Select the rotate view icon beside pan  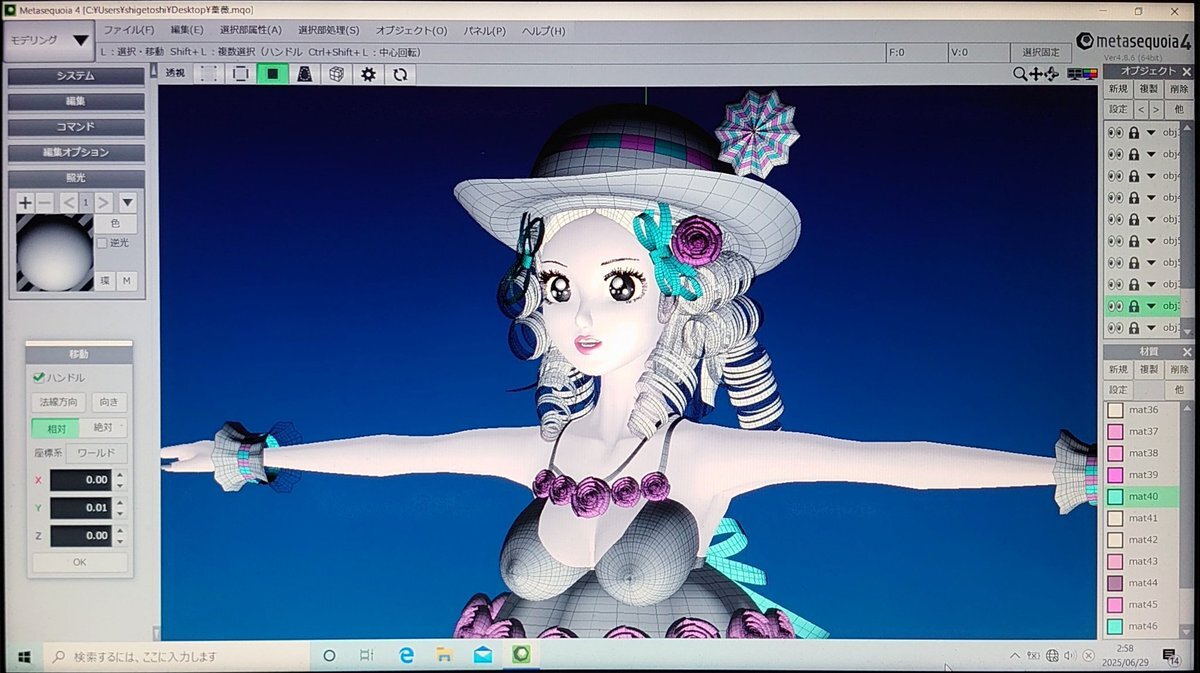click(x=1052, y=74)
